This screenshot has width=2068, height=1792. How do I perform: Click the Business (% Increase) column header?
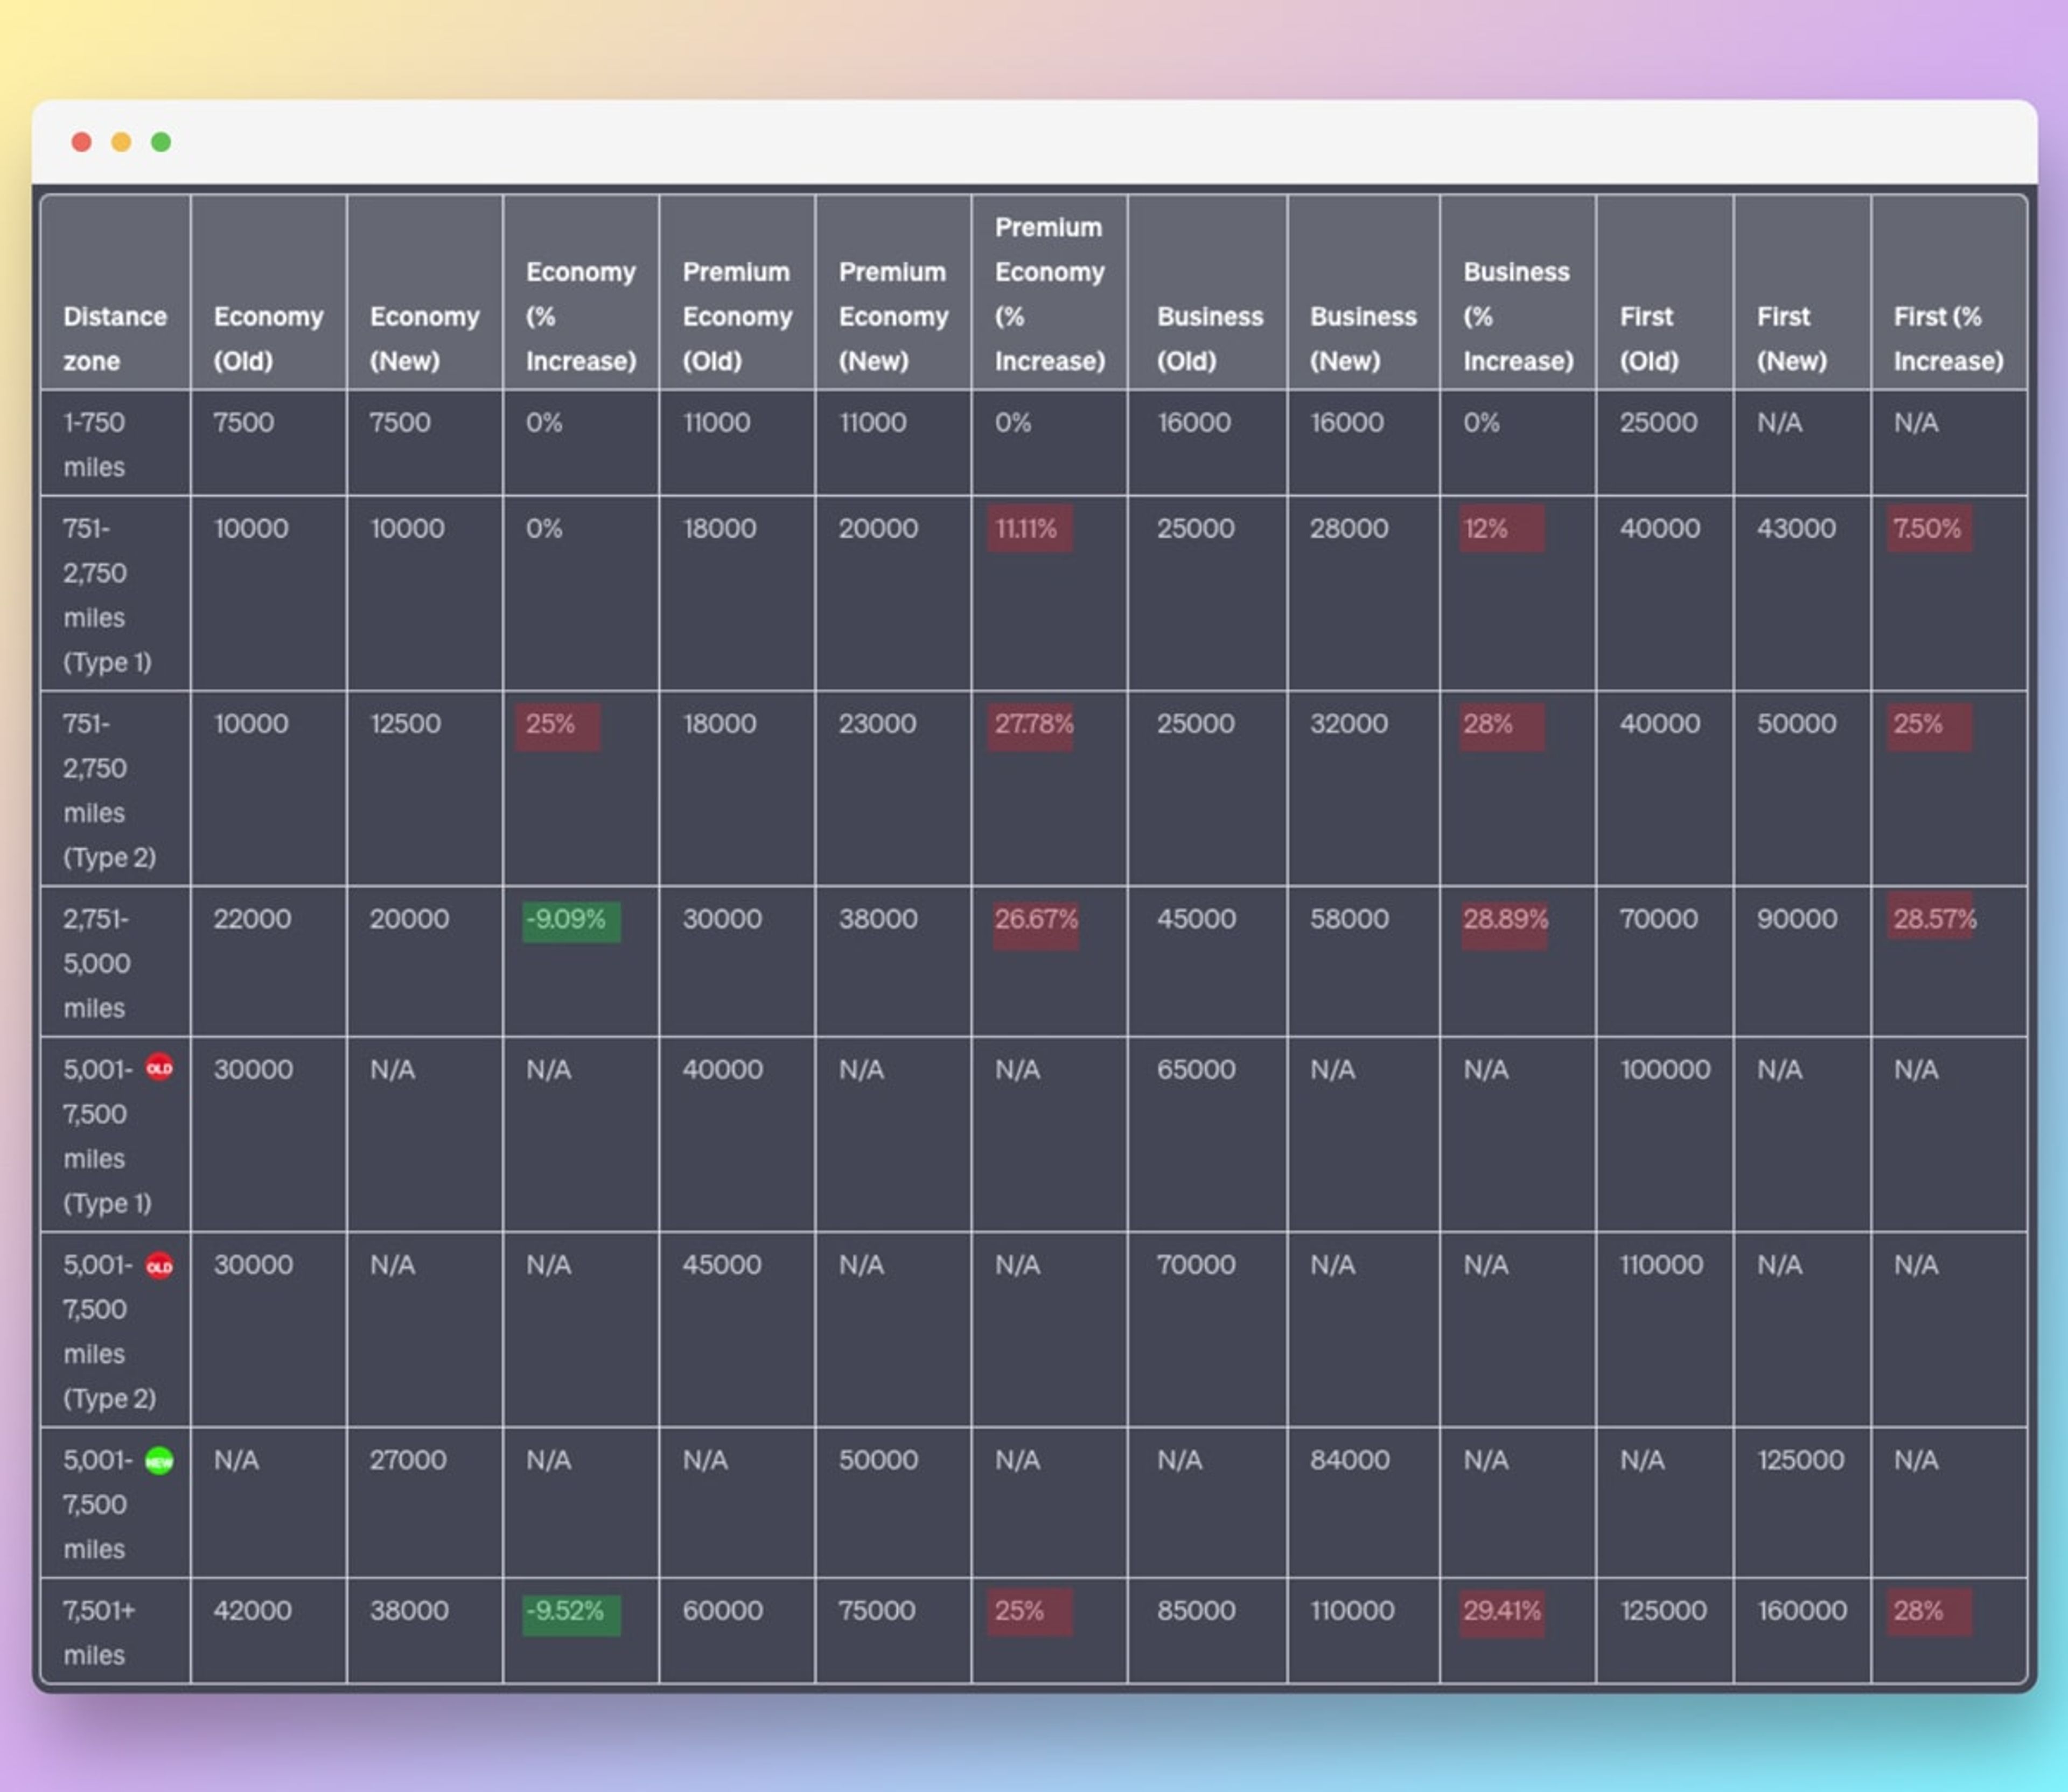(x=1517, y=316)
